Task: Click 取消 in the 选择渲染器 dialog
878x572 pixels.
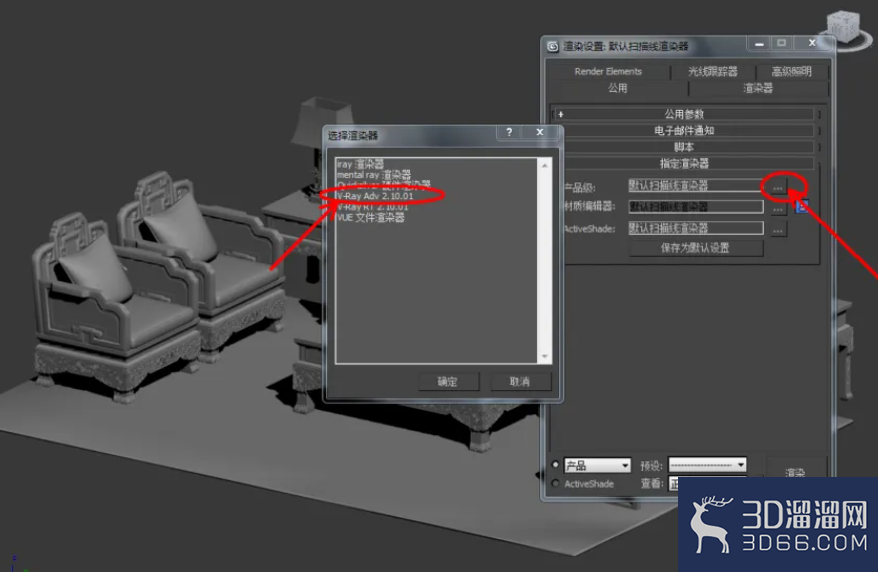Action: coord(520,382)
